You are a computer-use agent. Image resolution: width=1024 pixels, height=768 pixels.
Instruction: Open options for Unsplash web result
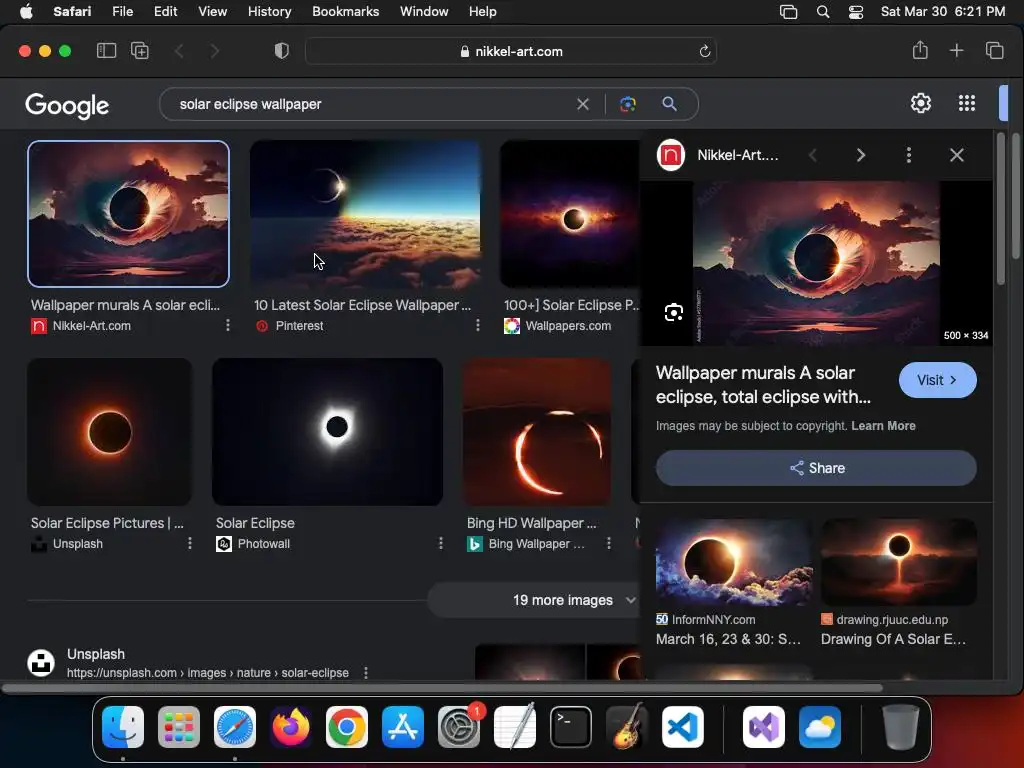tap(366, 673)
